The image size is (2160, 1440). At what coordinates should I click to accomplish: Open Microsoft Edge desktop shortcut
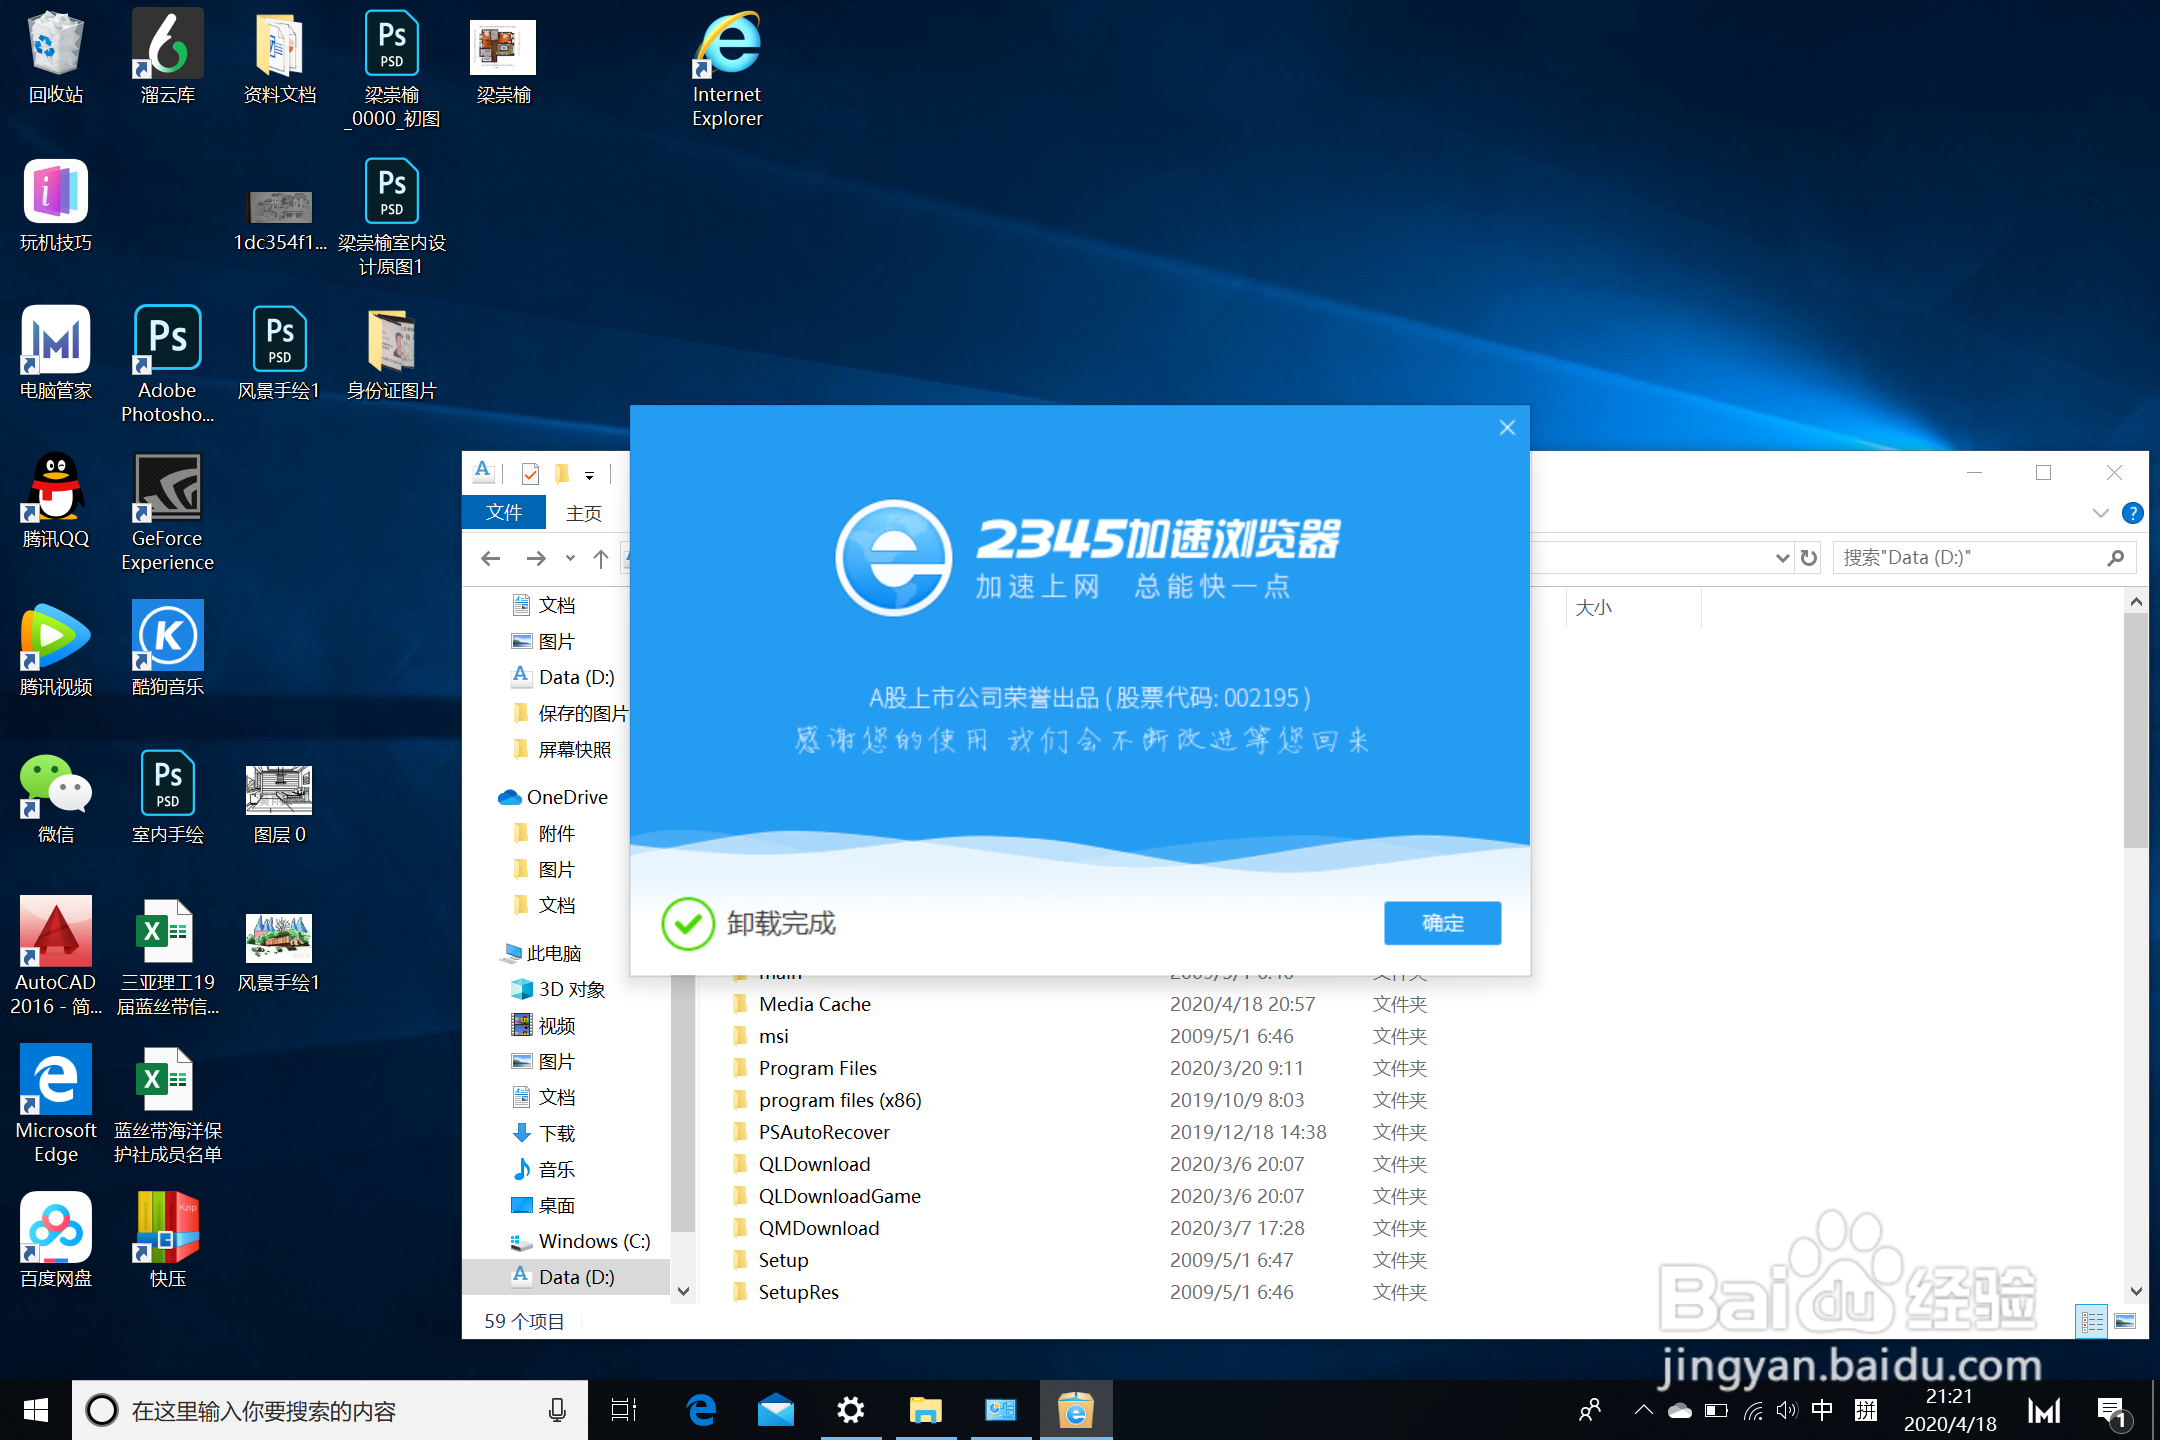(56, 1106)
